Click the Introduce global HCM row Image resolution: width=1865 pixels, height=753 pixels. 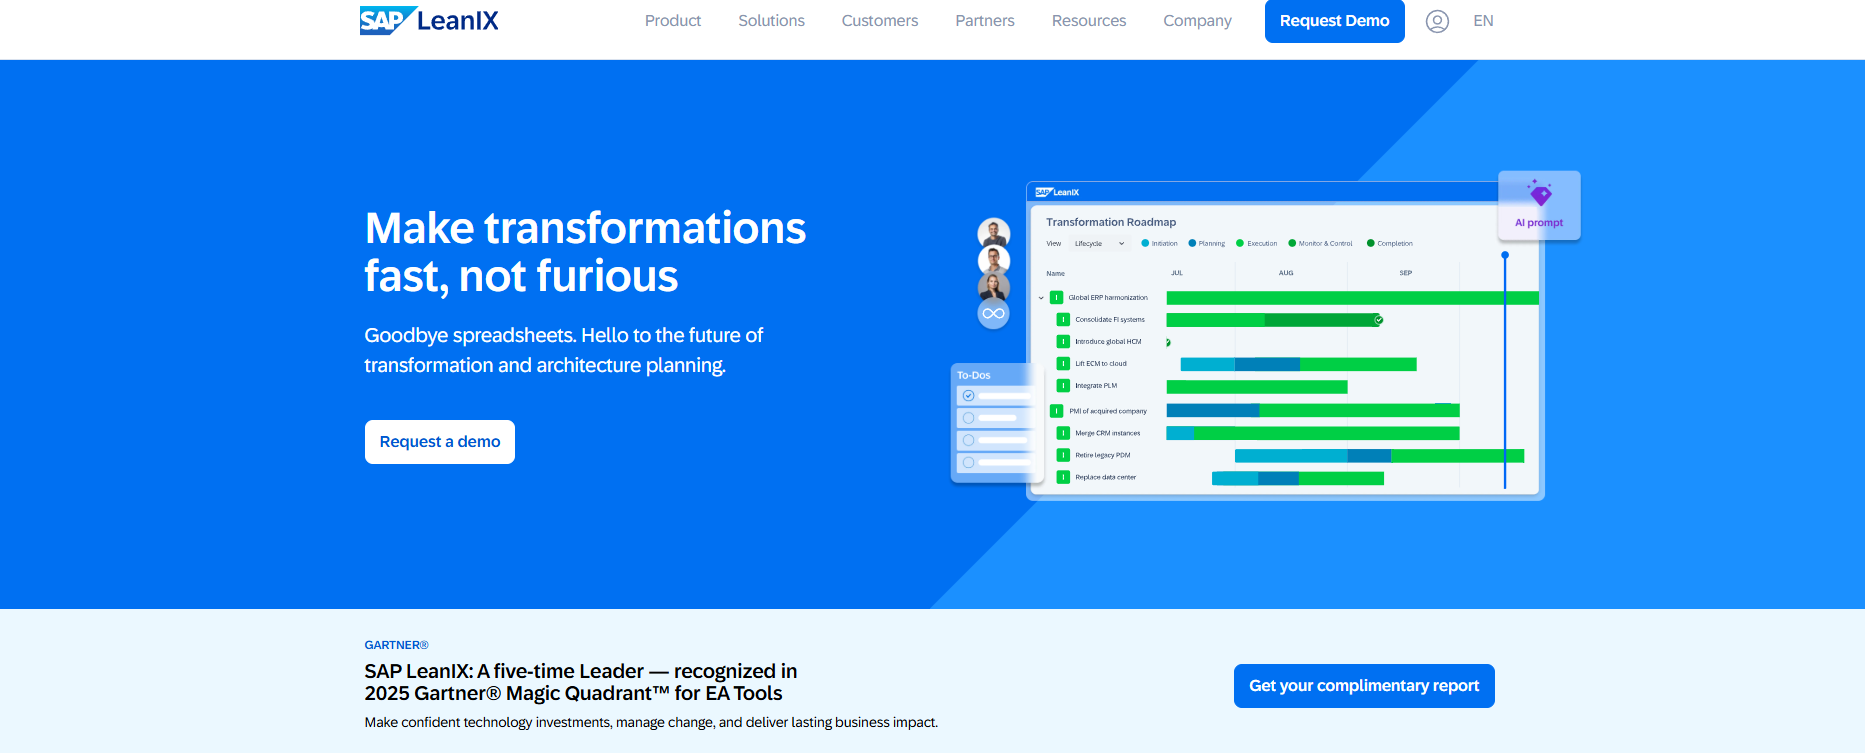[x=1108, y=342]
